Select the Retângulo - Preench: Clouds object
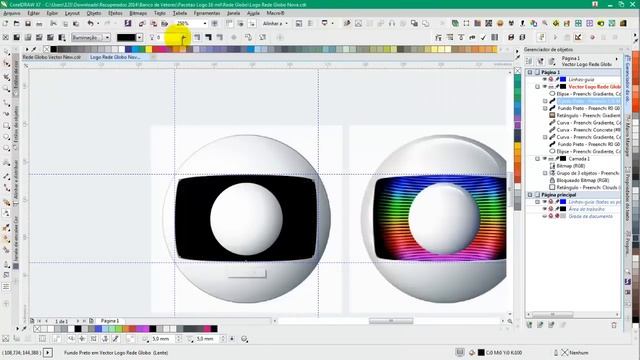 click(588, 187)
